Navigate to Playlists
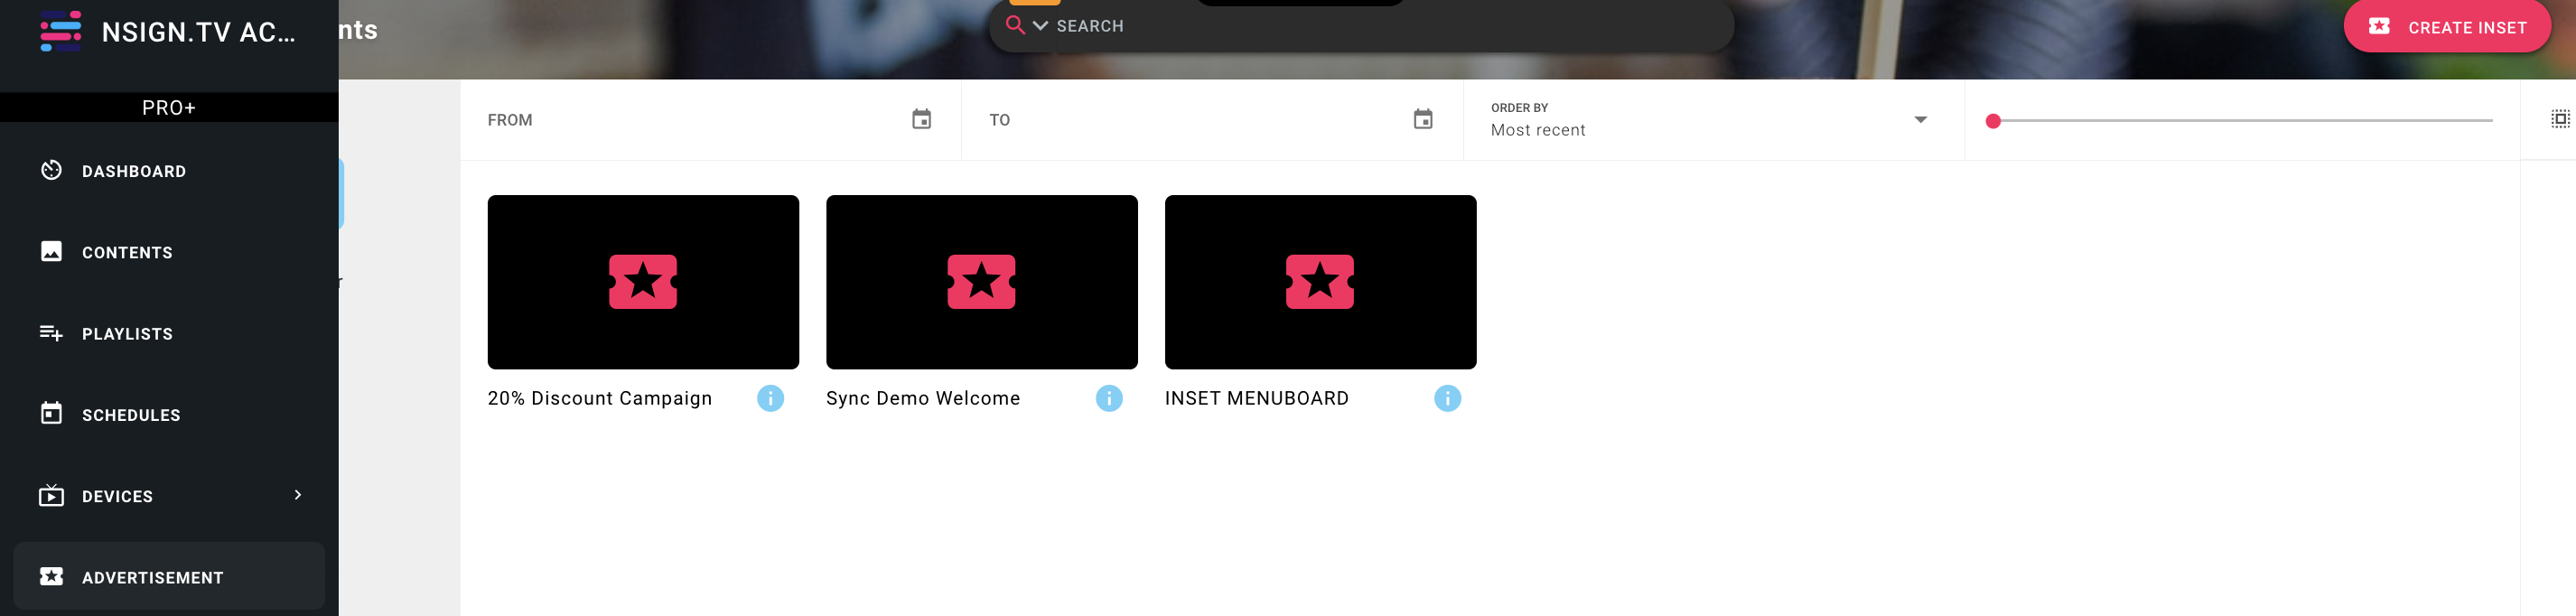The width and height of the screenshot is (2576, 616). (x=127, y=334)
